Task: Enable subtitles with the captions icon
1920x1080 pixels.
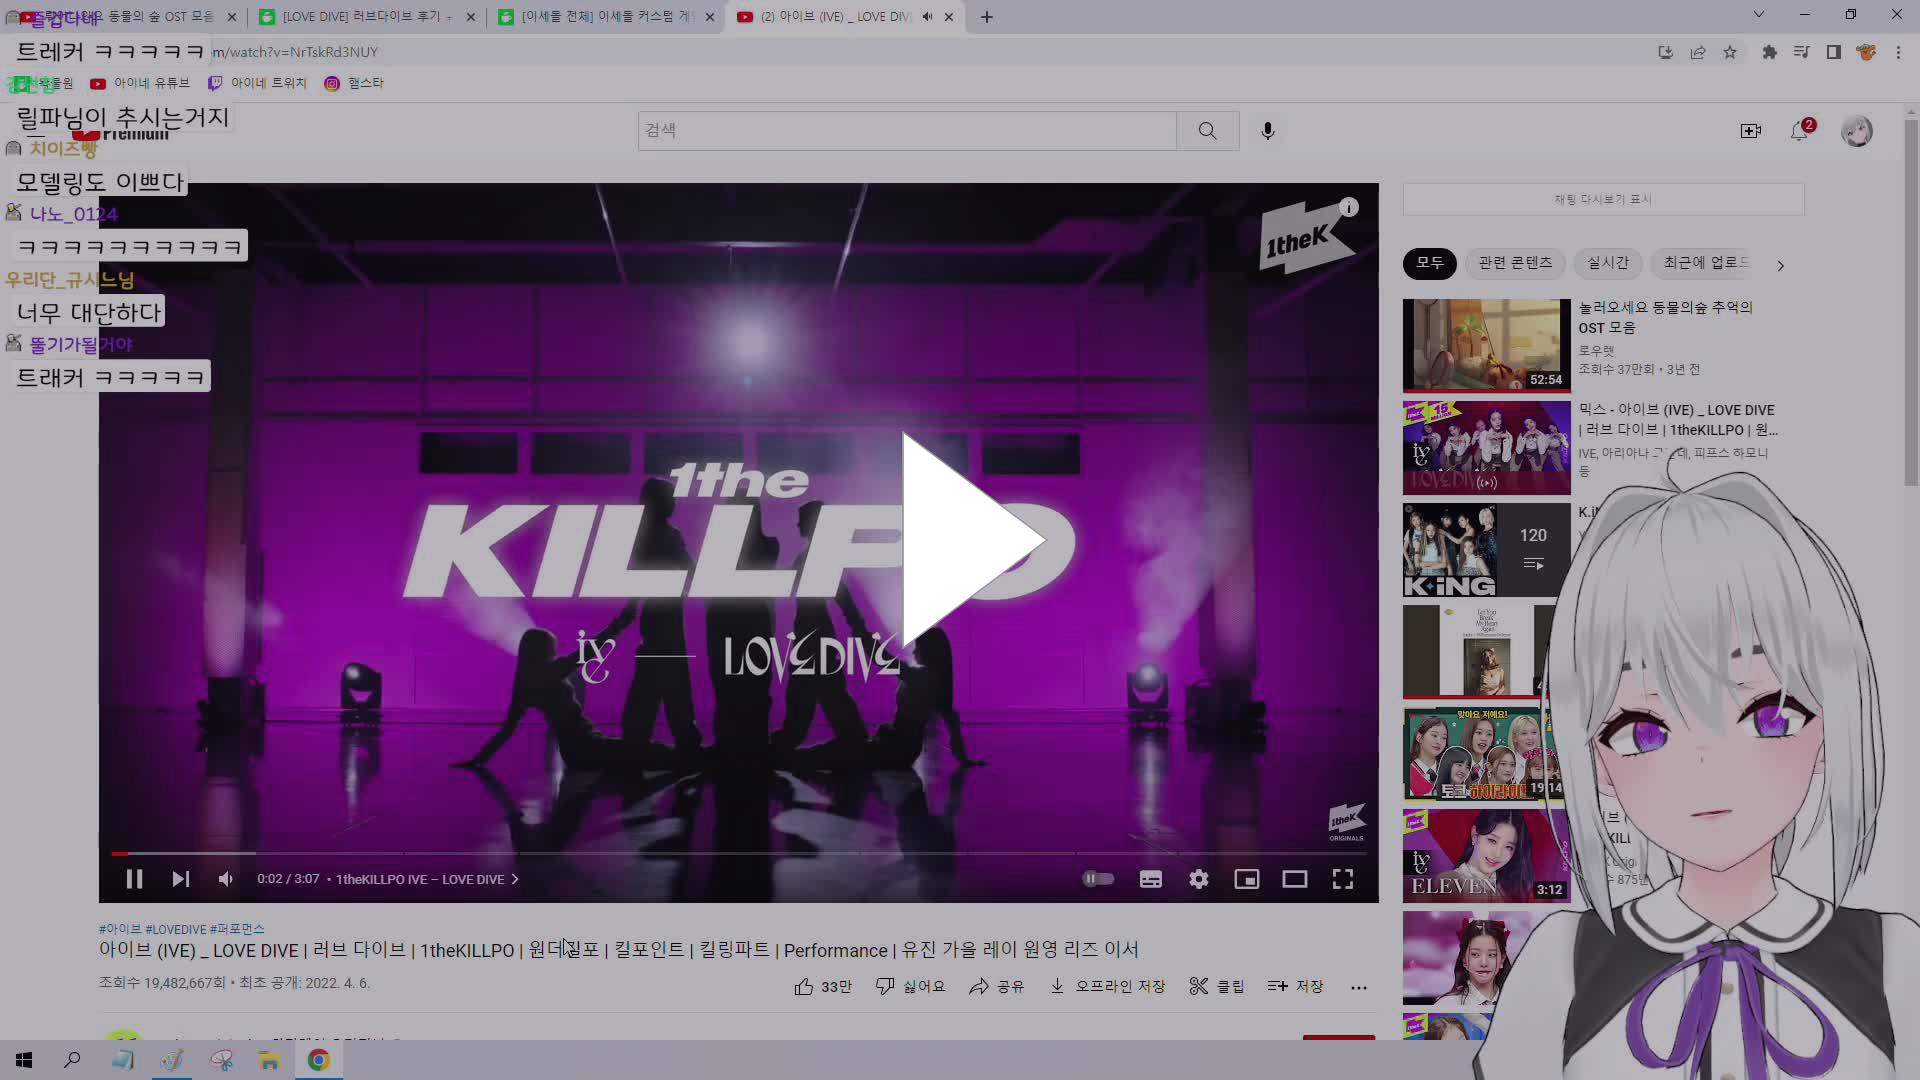Action: [1150, 879]
